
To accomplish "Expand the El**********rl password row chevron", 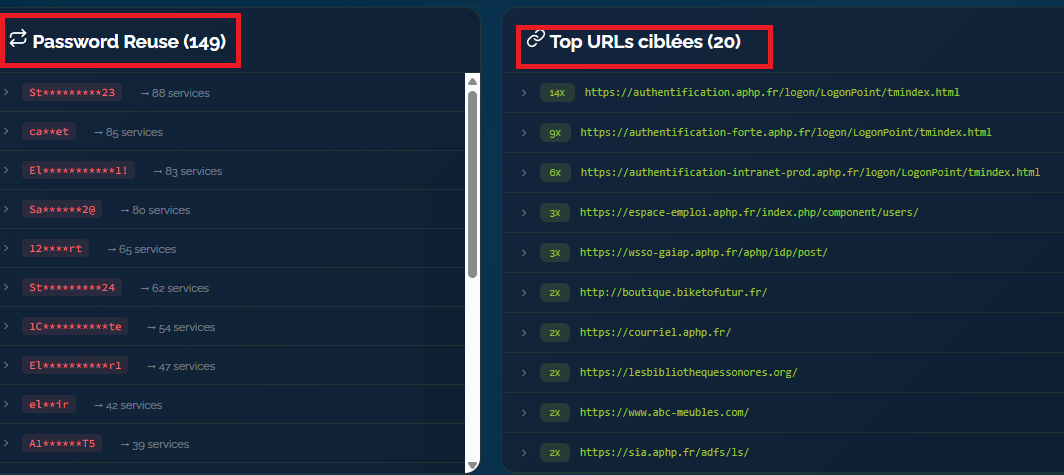I will [6, 365].
